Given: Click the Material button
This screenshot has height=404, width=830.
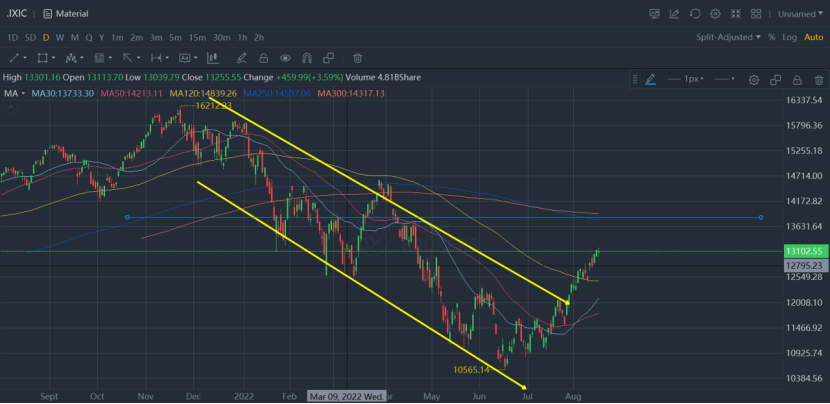Looking at the screenshot, I should point(66,14).
